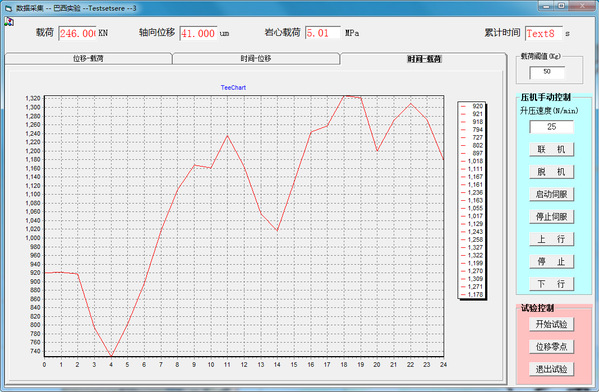The height and width of the screenshot is (392, 599).
Task: Click the 升压速度 input showing 25
Action: tap(551, 127)
